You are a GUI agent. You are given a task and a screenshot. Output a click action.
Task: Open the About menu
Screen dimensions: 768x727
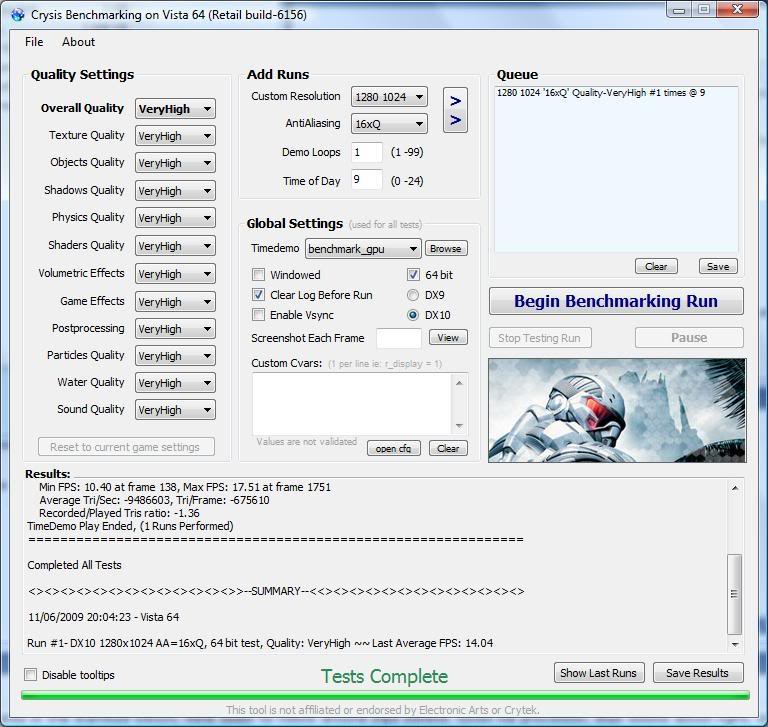78,42
